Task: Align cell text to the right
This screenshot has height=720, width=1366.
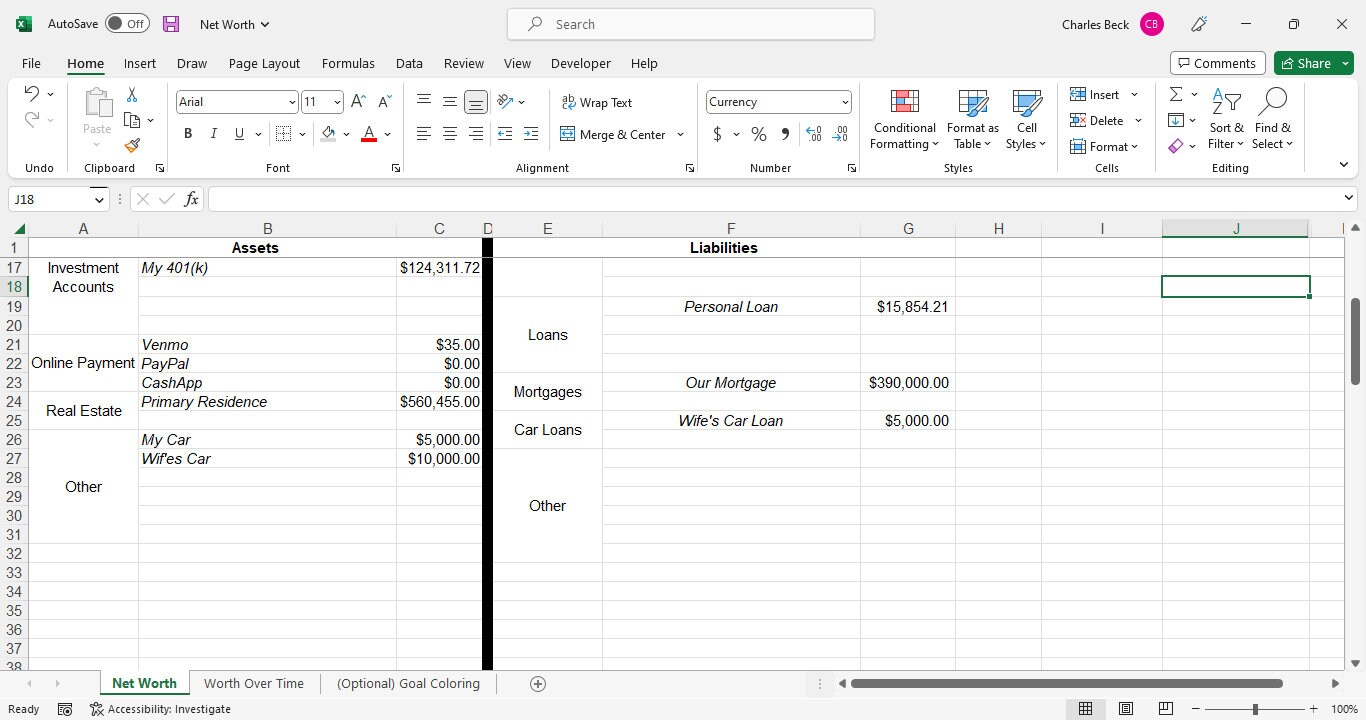Action: (x=476, y=134)
